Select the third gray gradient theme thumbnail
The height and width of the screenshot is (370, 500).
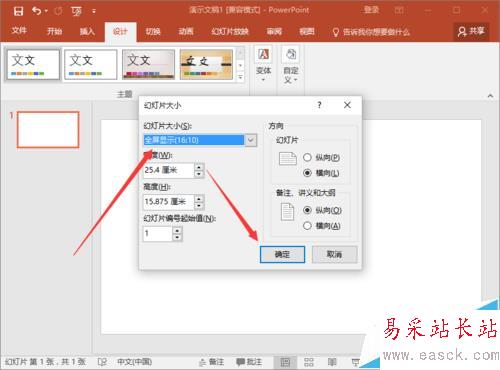[x=148, y=64]
